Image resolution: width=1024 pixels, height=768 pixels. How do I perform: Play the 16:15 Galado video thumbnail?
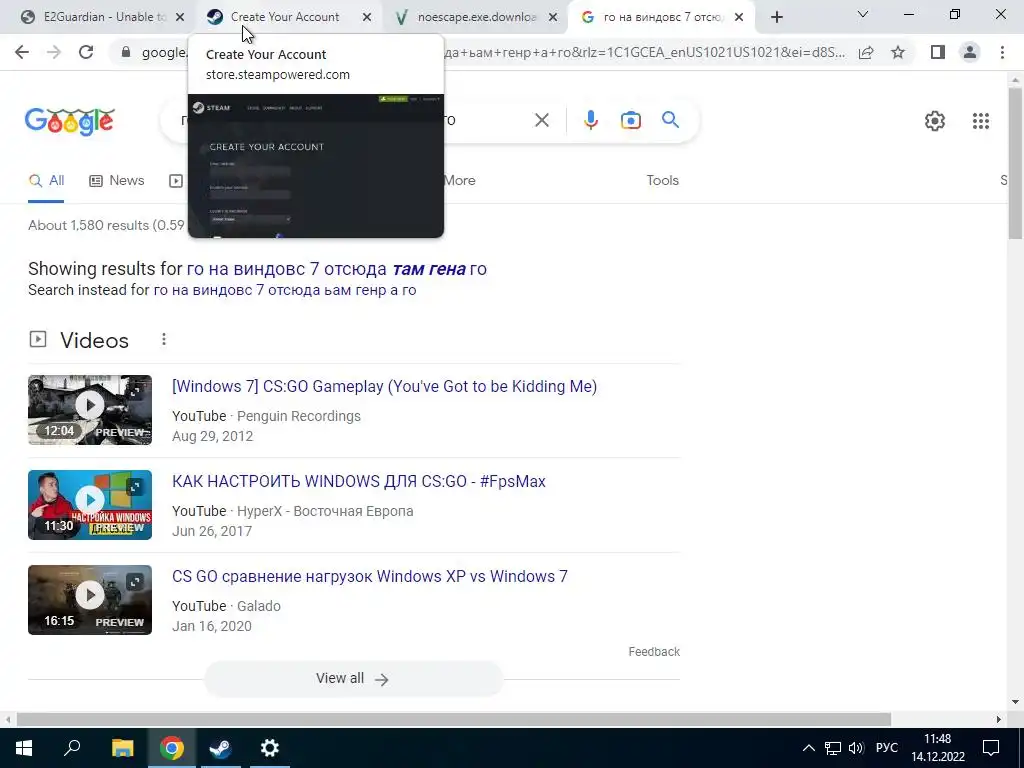click(90, 600)
